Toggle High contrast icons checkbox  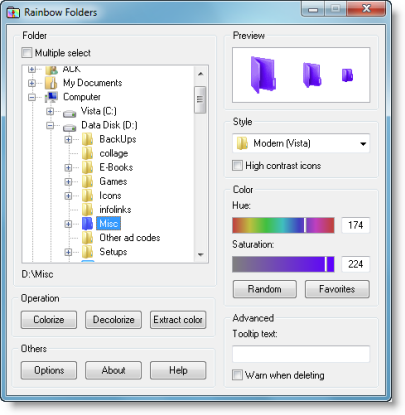[x=237, y=166]
